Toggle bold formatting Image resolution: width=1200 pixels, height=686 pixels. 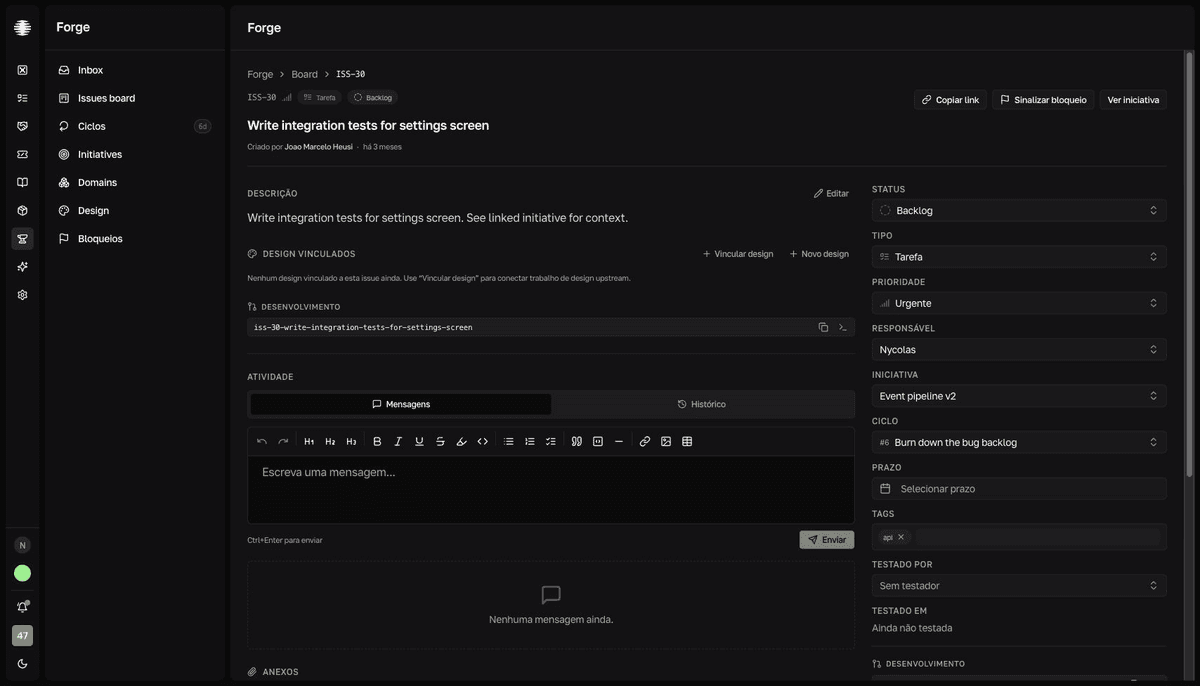377,441
